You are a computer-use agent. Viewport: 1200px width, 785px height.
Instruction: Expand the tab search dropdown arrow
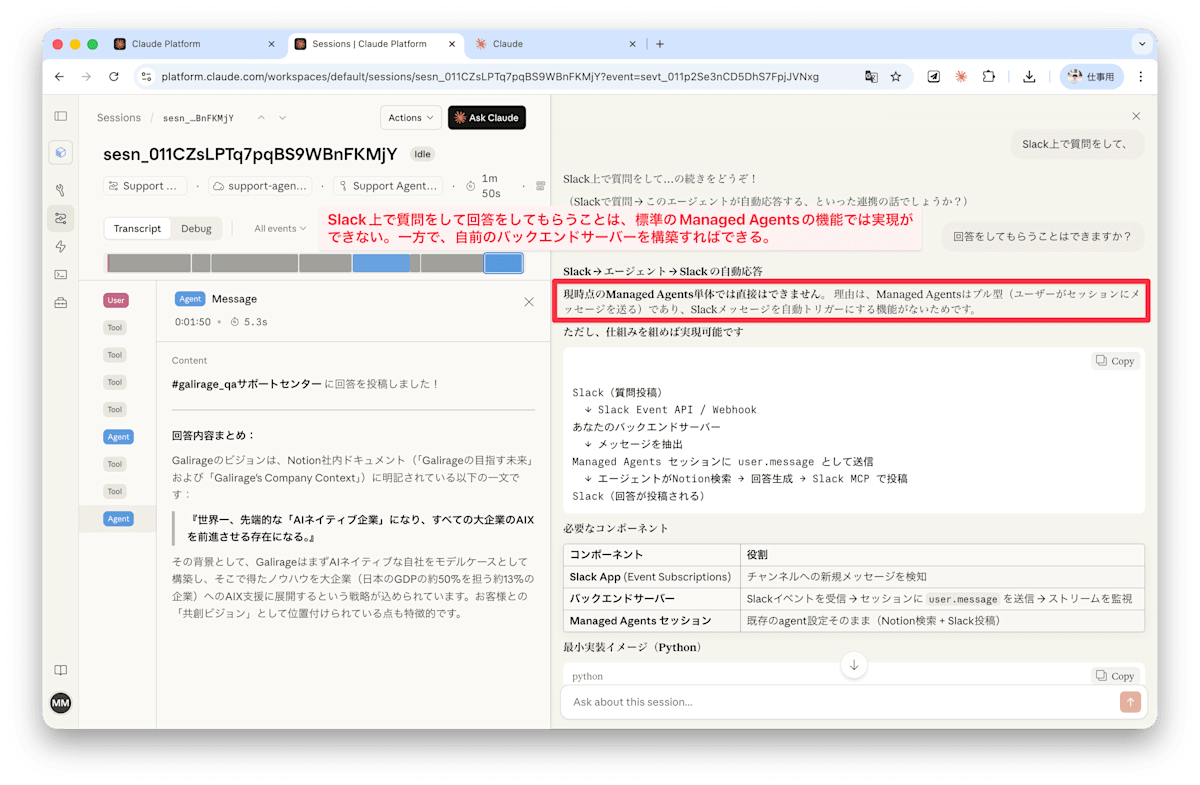pos(1142,44)
